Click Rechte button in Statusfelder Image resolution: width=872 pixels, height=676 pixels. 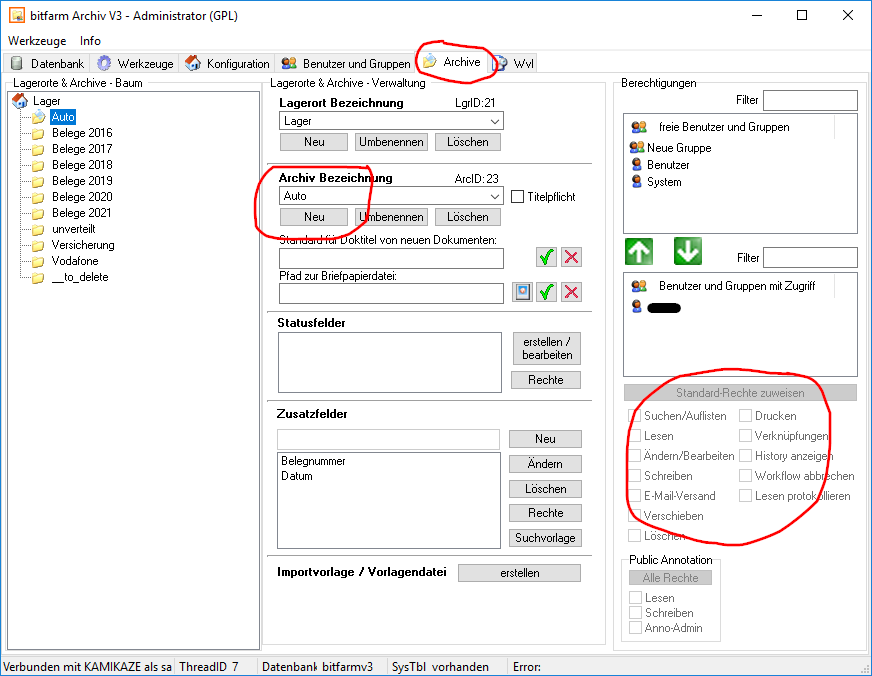(546, 380)
